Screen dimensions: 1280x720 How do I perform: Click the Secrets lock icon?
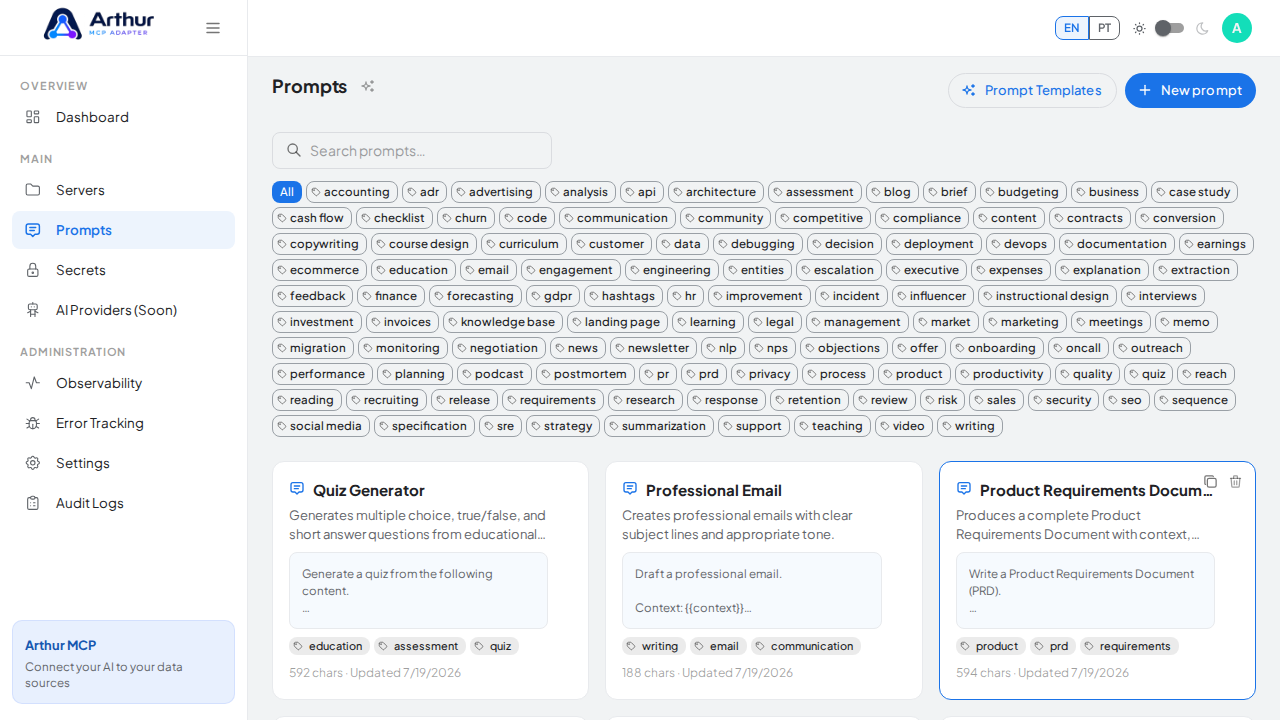click(x=33, y=270)
